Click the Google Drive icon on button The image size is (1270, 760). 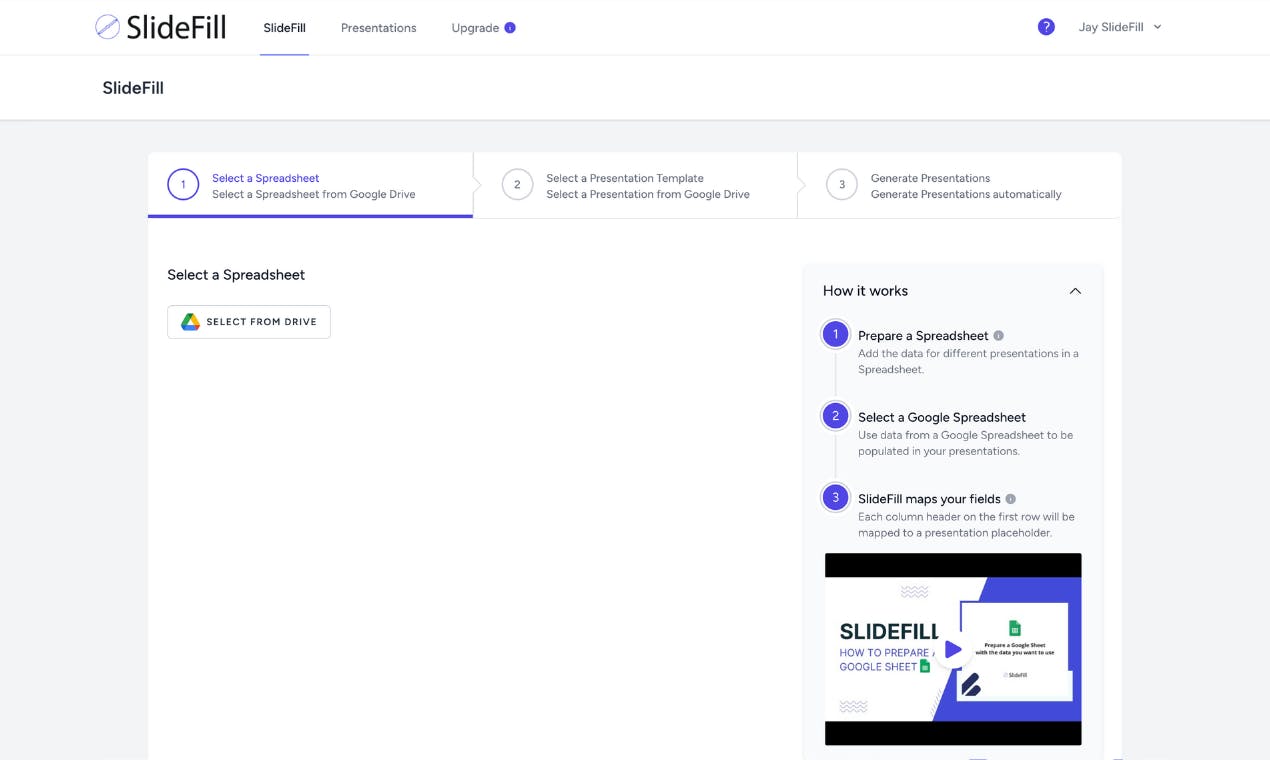(x=190, y=322)
